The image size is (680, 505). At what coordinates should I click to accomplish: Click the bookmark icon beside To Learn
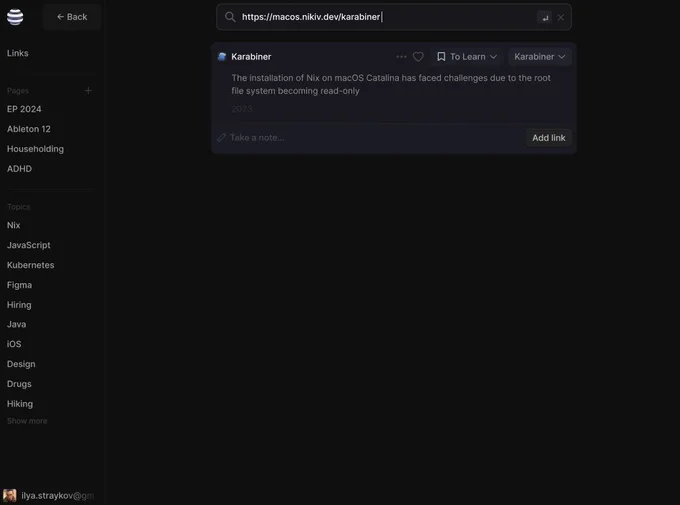(x=441, y=56)
